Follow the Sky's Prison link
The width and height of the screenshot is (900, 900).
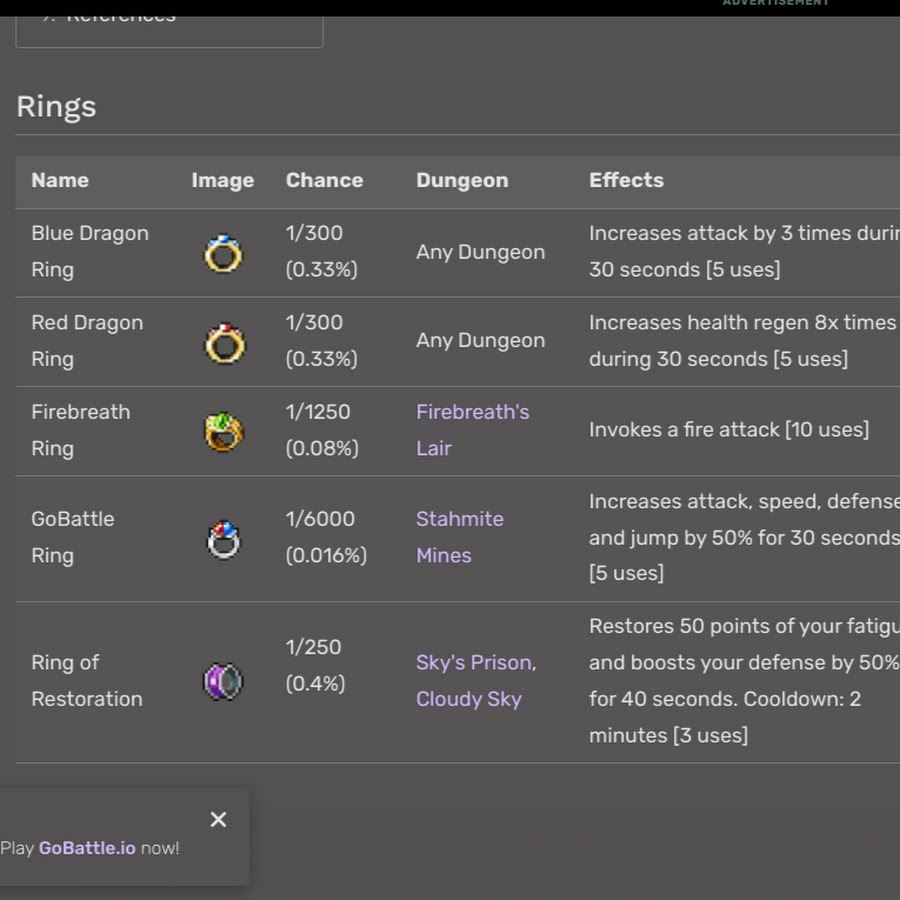(476, 662)
